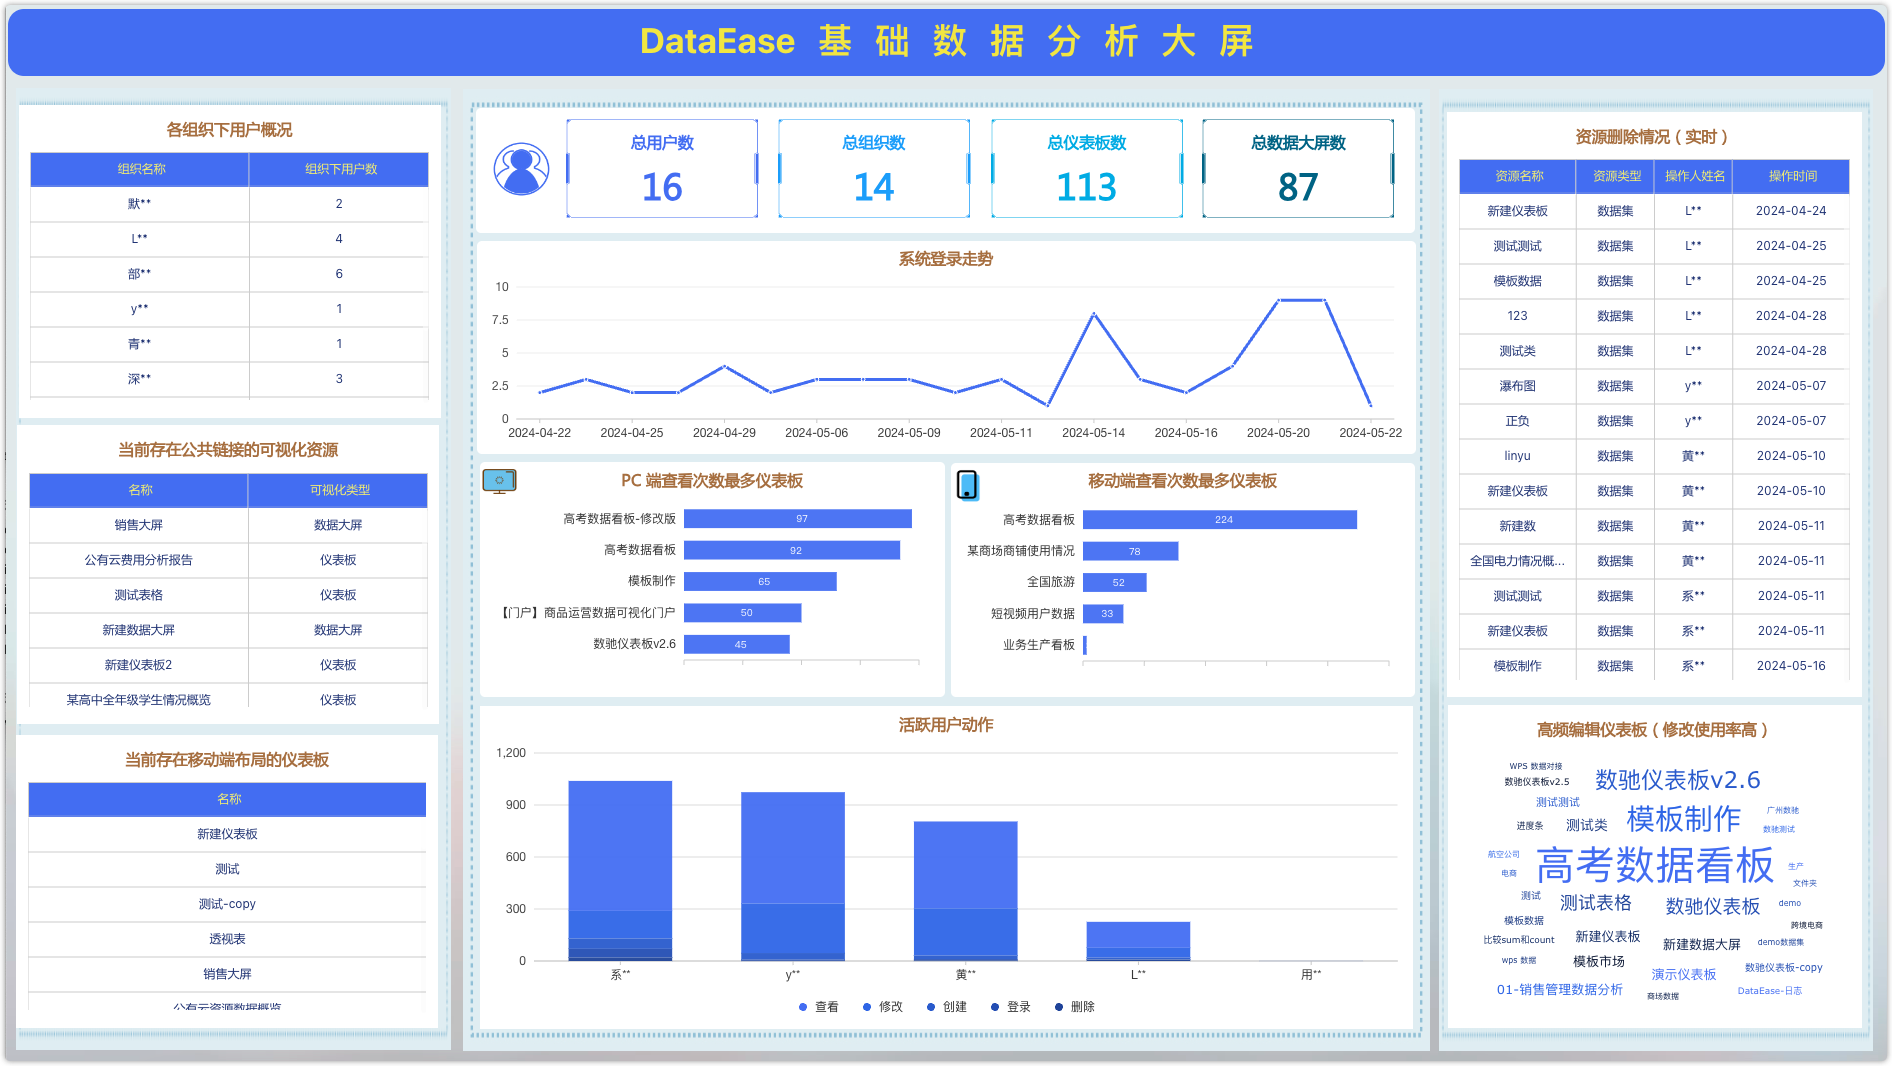Click the 总用户数 card
Image resolution: width=1892 pixels, height=1066 pixels.
tap(662, 168)
